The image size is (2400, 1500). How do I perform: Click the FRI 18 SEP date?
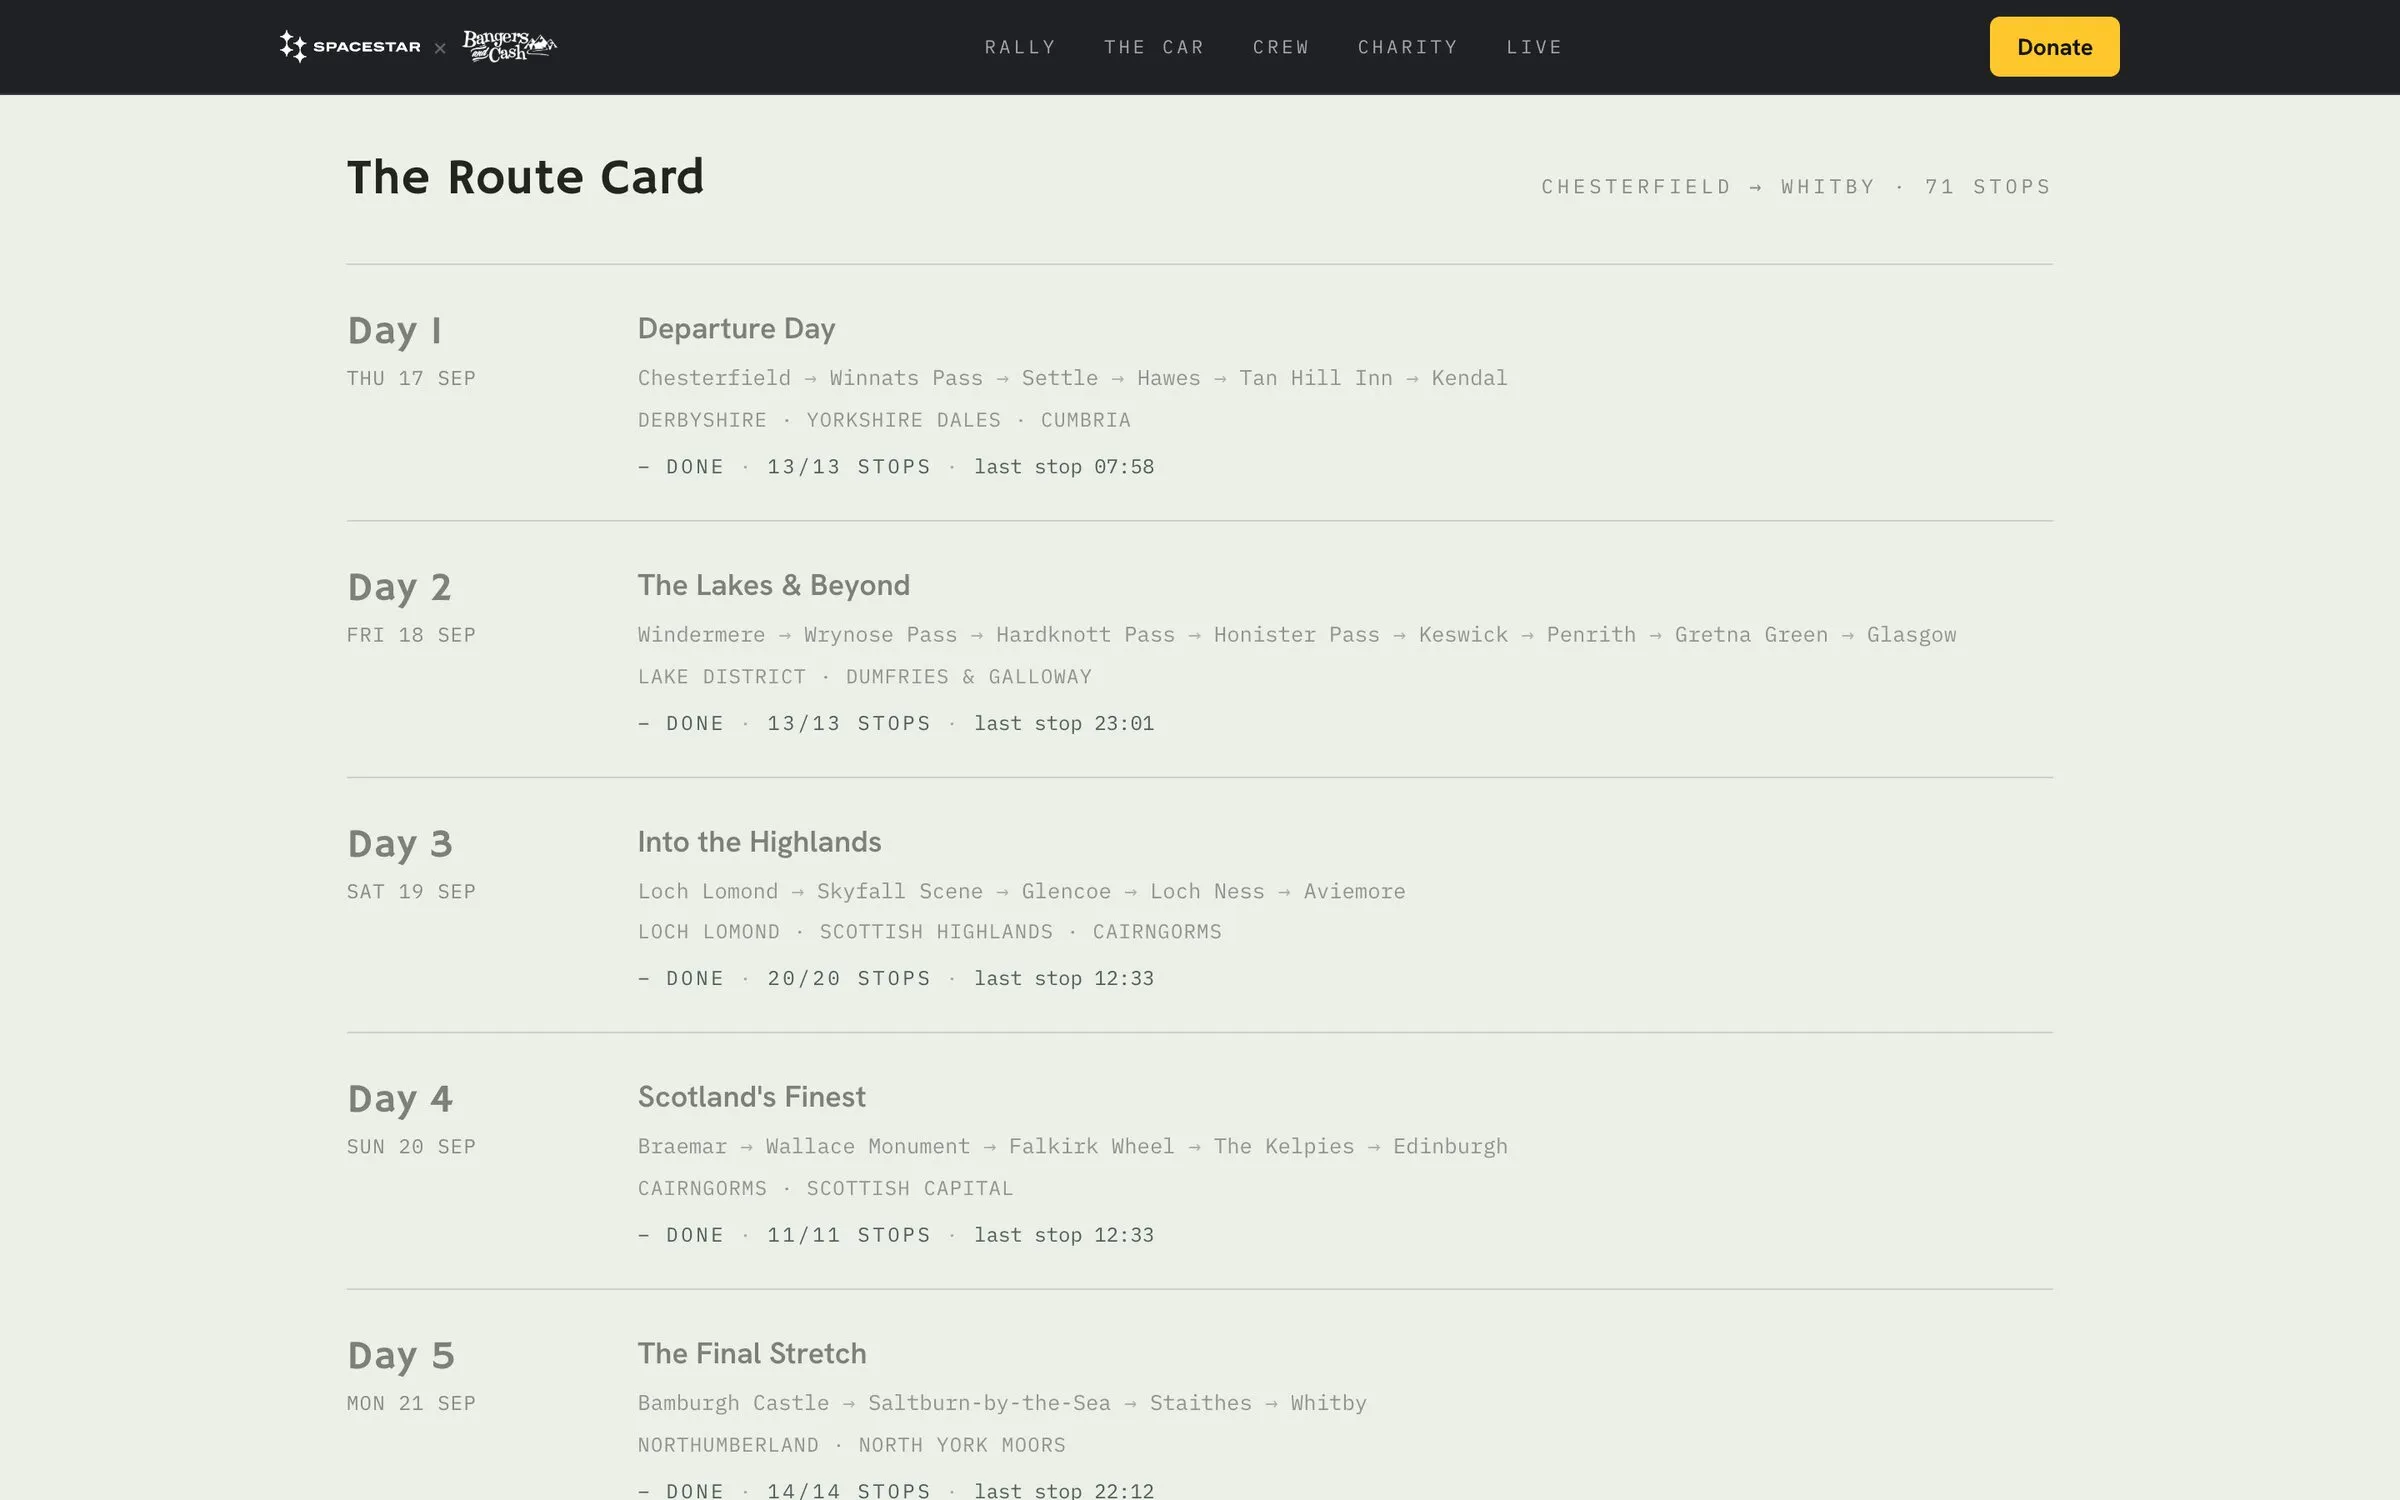411,635
